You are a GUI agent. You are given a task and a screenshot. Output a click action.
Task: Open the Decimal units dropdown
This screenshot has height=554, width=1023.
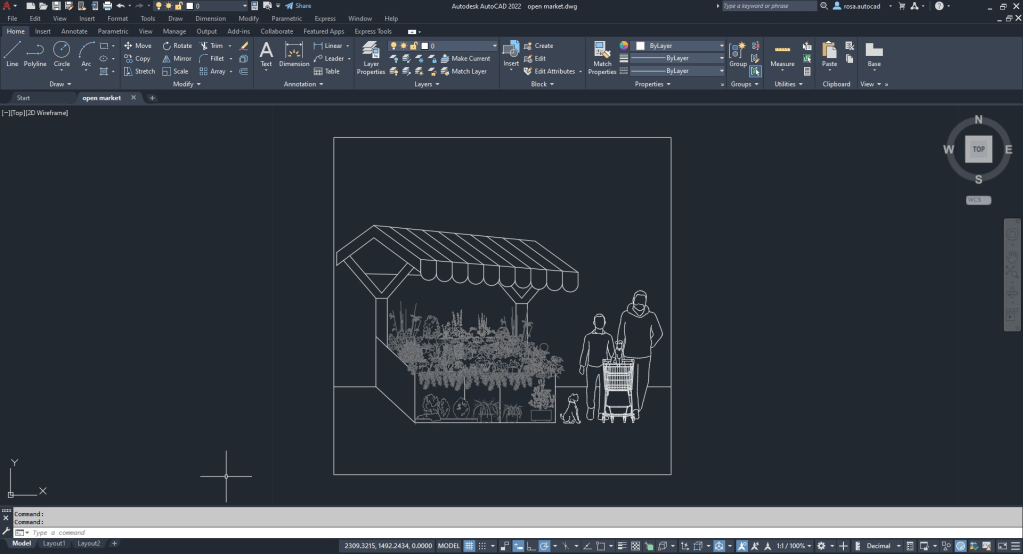[883, 546]
